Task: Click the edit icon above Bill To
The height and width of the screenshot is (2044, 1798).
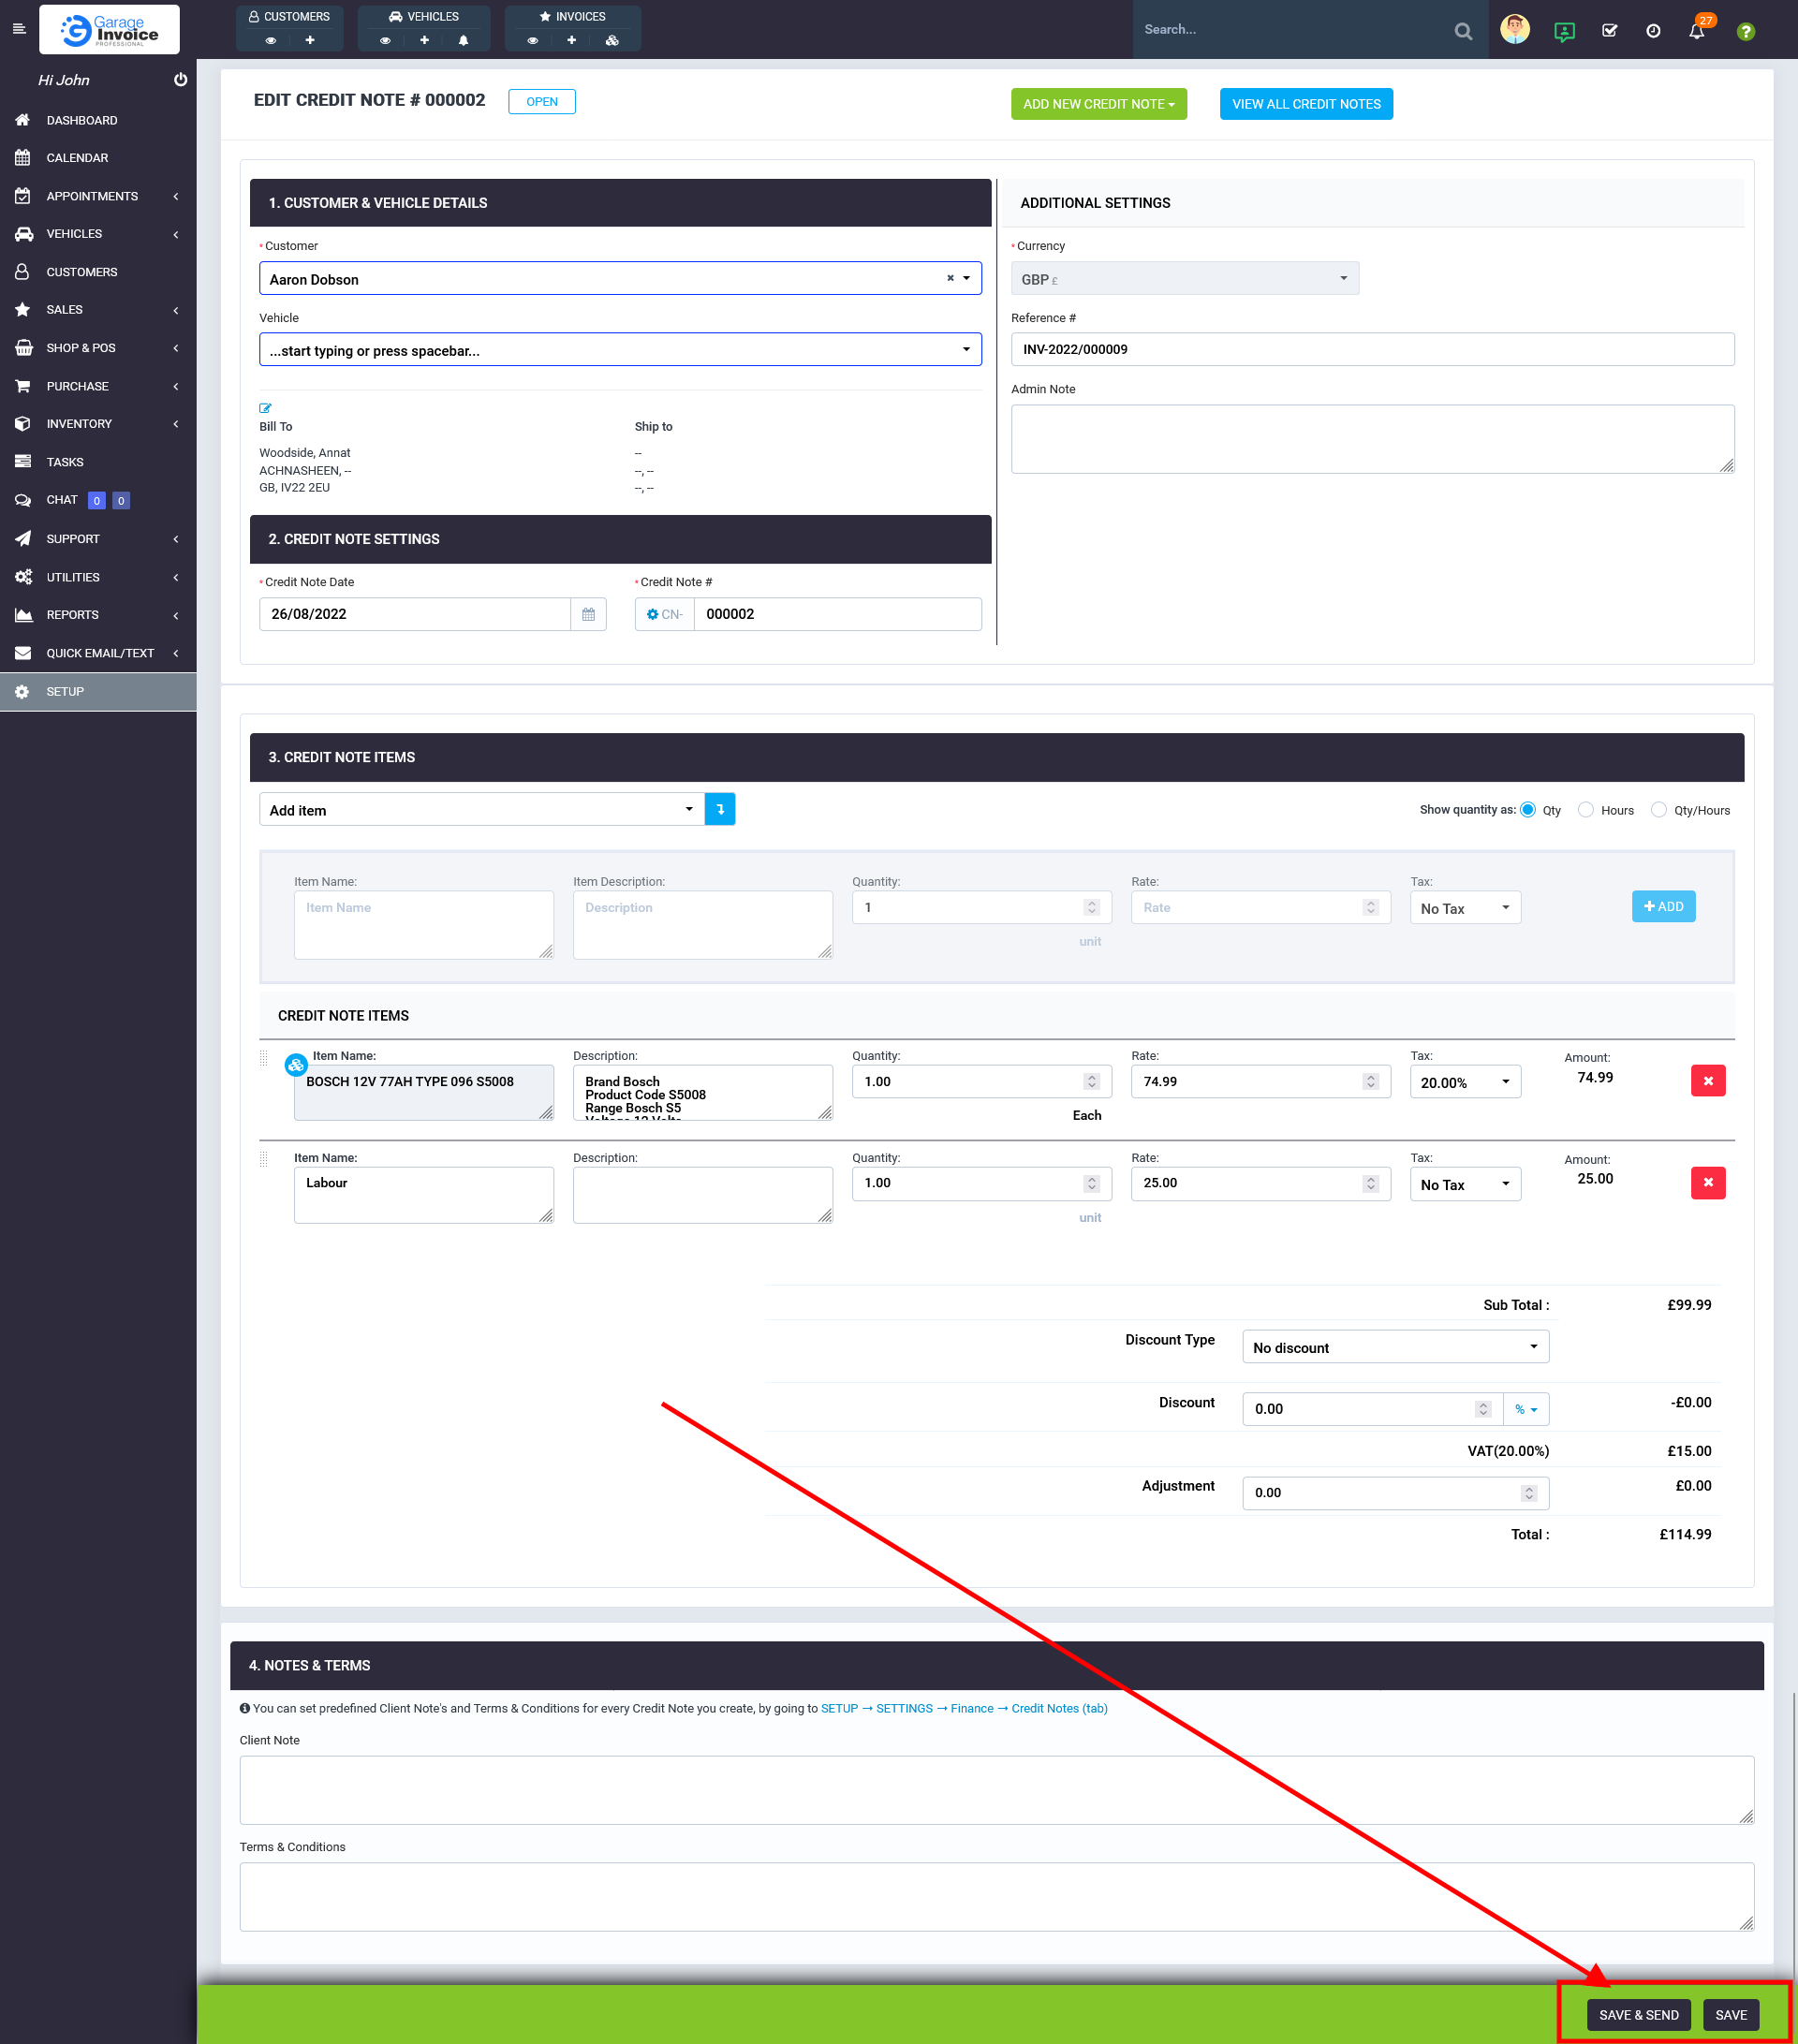Action: [x=265, y=408]
